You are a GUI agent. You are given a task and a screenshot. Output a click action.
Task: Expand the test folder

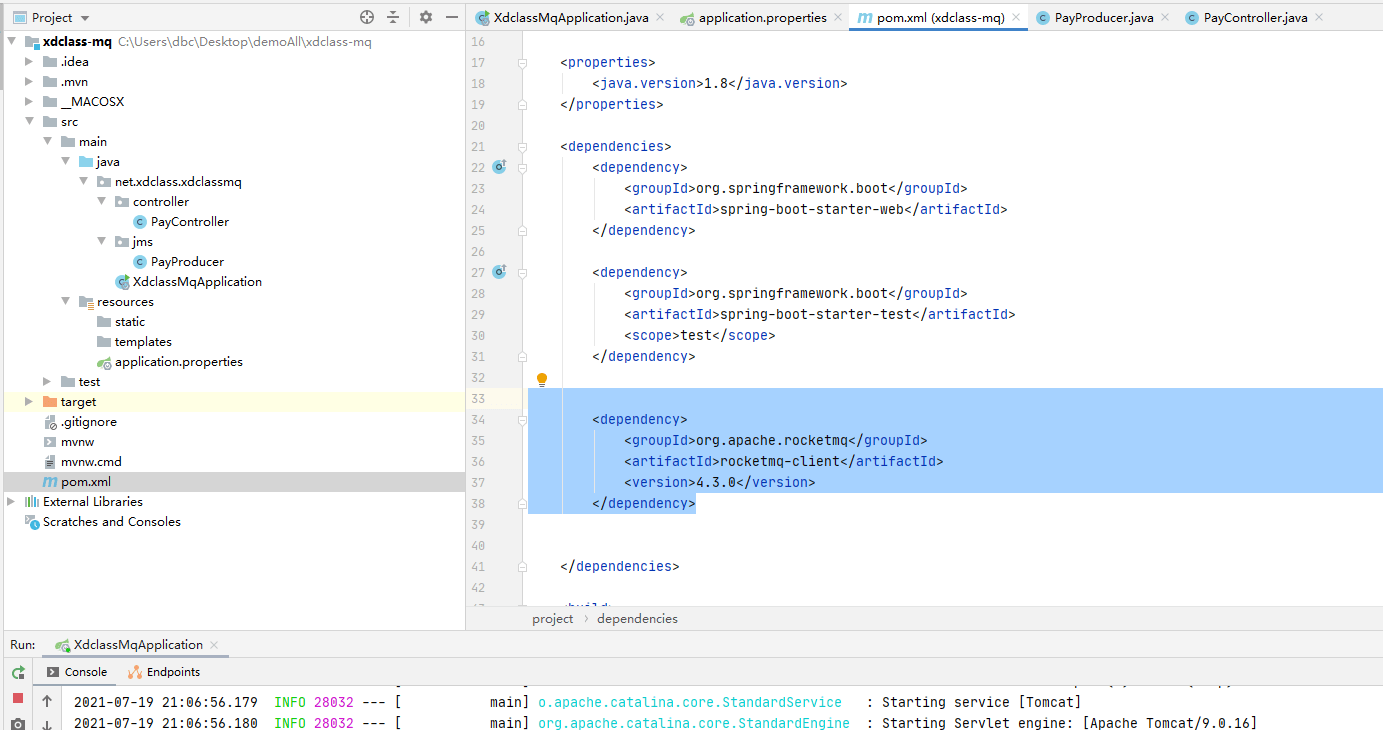pos(48,382)
